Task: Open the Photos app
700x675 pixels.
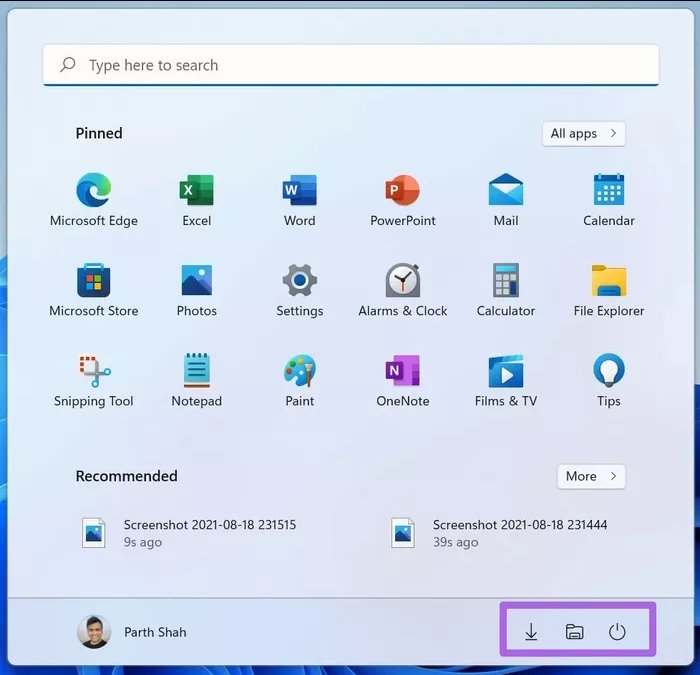Action: [196, 291]
